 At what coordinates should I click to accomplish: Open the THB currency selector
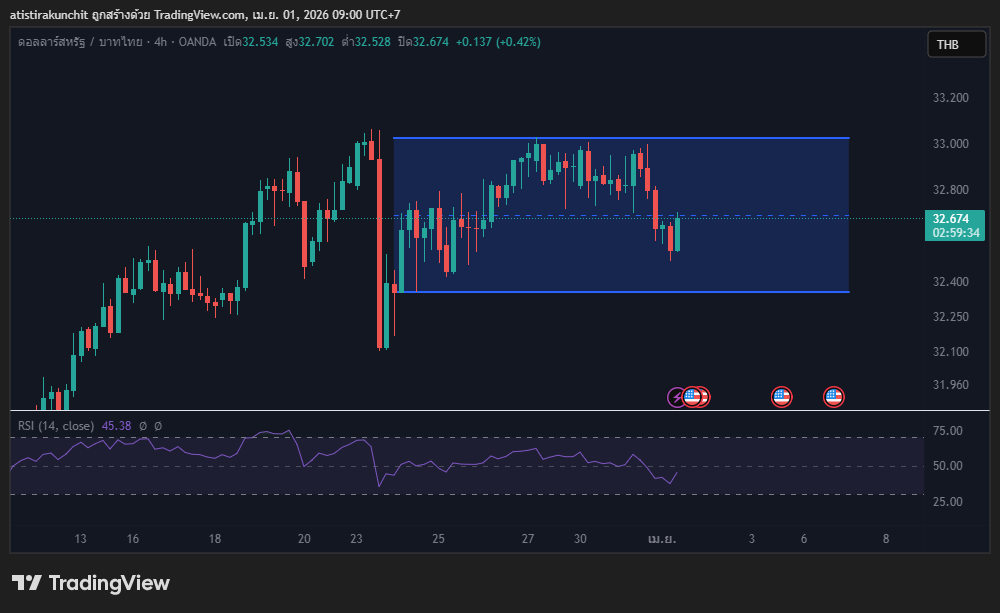(x=947, y=44)
